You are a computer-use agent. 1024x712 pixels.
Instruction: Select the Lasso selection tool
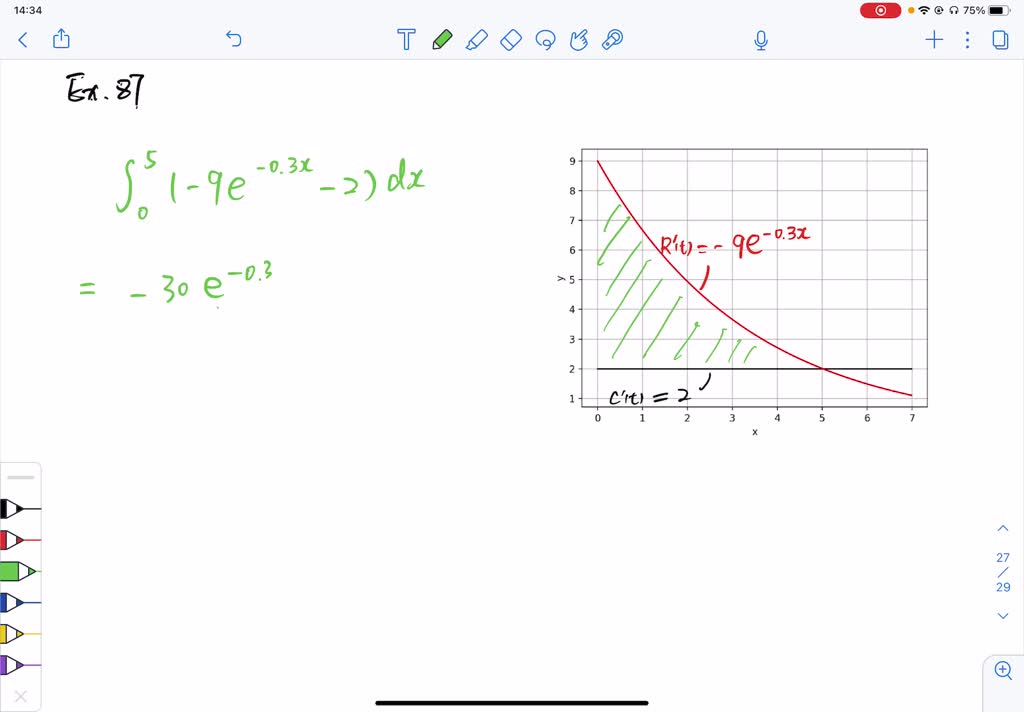click(545, 40)
